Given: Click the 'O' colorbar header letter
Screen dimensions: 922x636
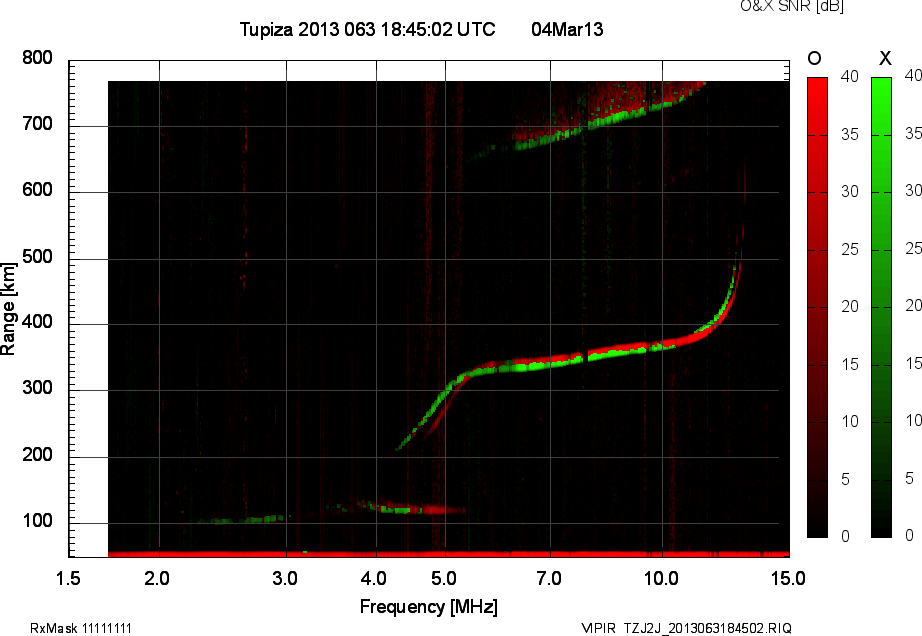Looking at the screenshot, I should coord(814,58).
